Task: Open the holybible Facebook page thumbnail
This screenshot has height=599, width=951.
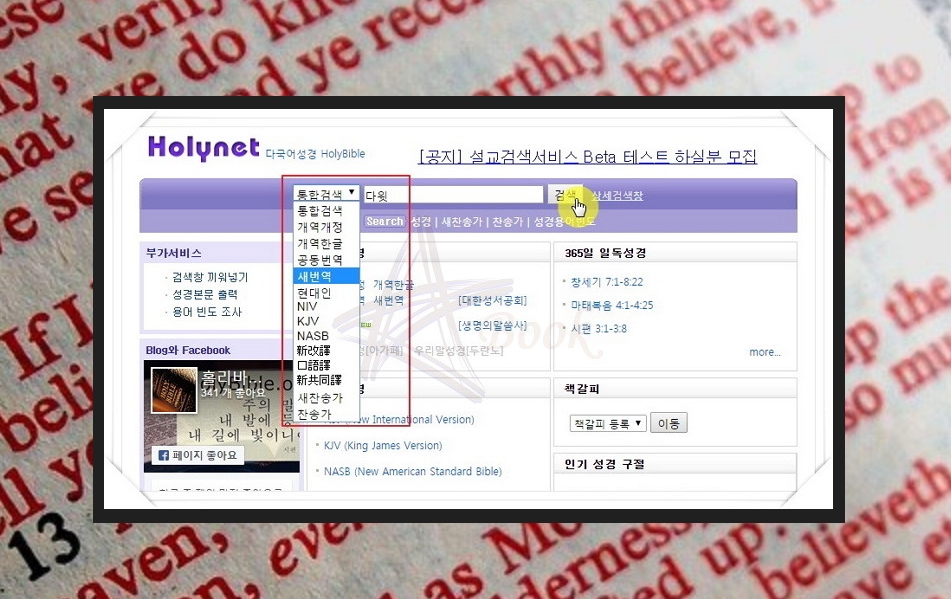Action: click(174, 390)
